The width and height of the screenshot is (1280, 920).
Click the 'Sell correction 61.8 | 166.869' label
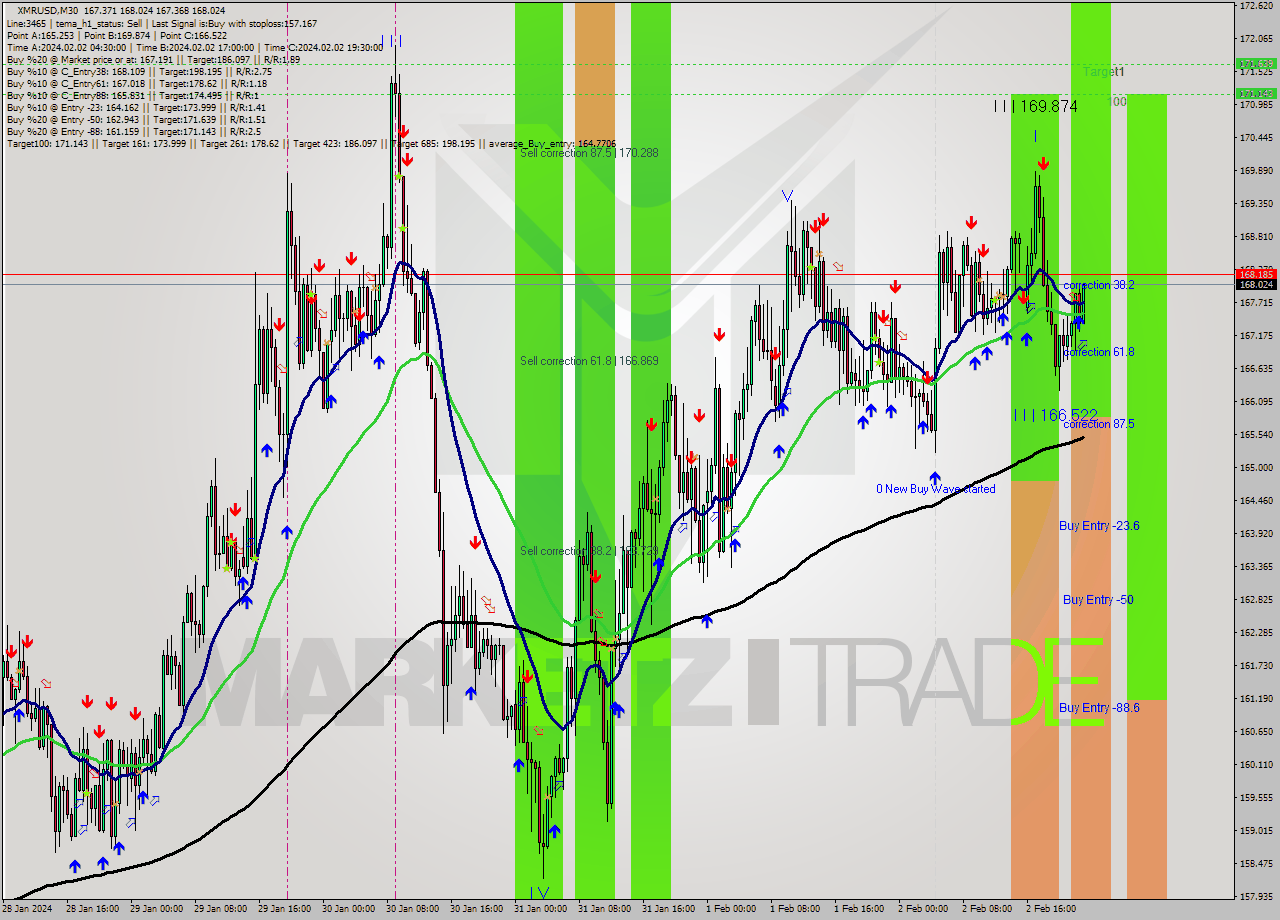[x=589, y=360]
